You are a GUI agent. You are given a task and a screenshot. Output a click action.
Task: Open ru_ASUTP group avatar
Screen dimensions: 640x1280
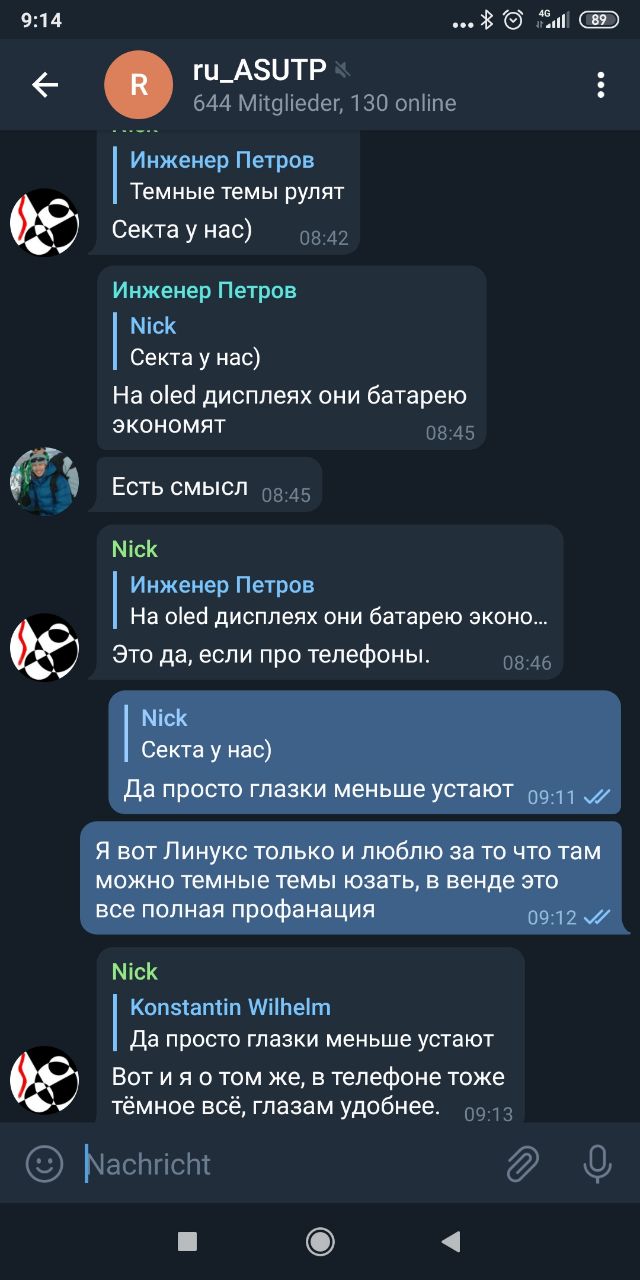pyautogui.click(x=139, y=85)
